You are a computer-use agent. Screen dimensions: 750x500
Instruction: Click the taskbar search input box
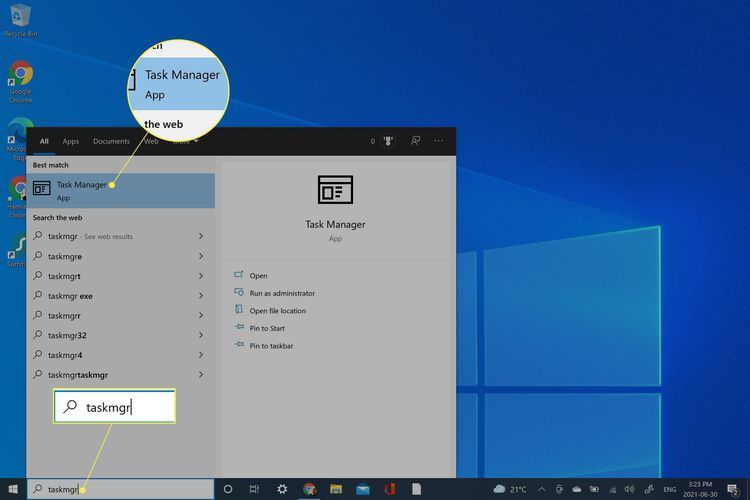click(x=120, y=489)
